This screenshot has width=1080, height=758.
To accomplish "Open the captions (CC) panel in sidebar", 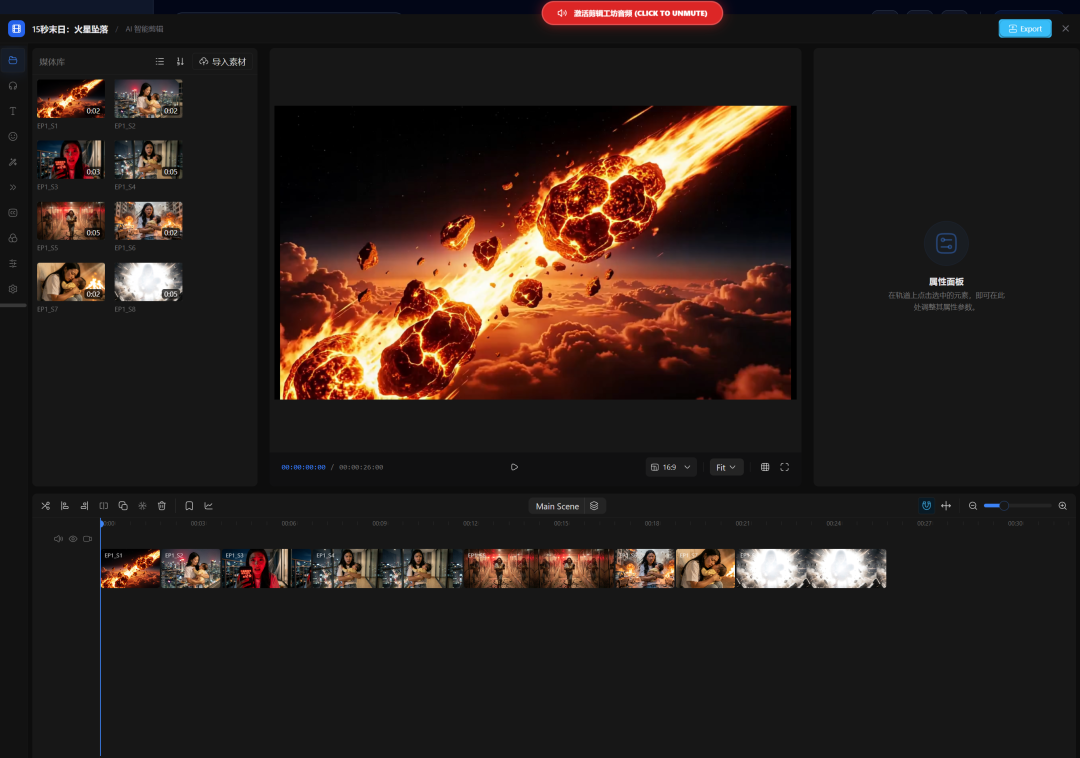I will (13, 212).
